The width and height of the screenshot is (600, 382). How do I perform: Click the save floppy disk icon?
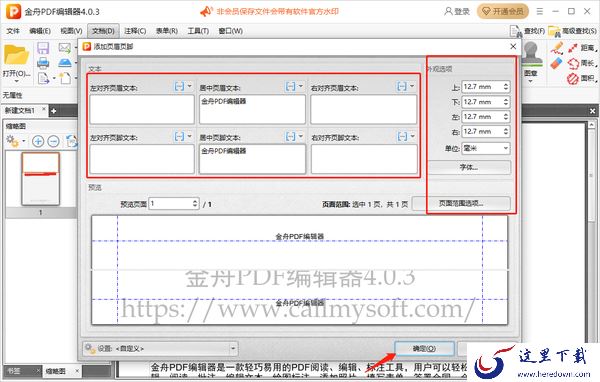43,48
